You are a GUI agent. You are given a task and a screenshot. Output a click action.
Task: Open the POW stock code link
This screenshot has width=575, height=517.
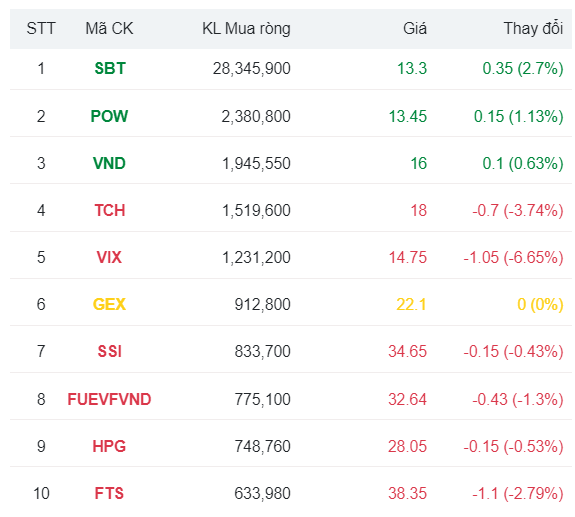tap(109, 116)
